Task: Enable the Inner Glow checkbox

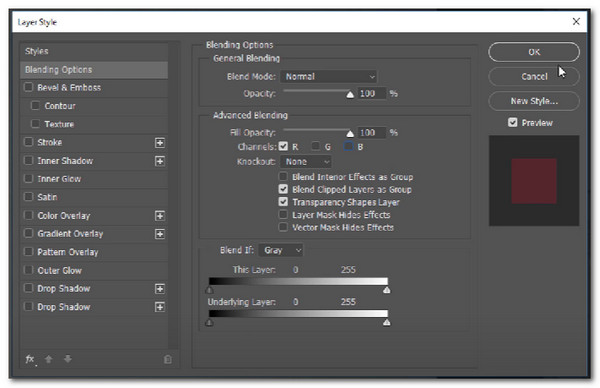Action: (28, 179)
